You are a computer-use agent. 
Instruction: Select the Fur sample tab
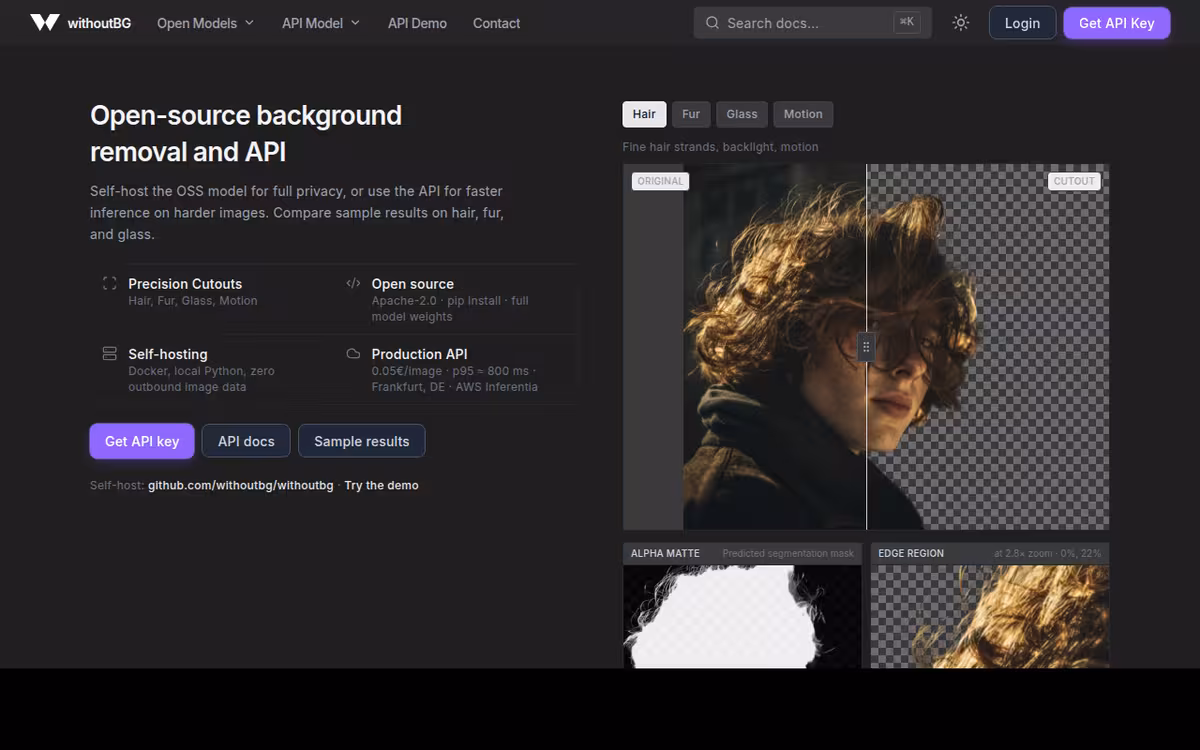[691, 114]
